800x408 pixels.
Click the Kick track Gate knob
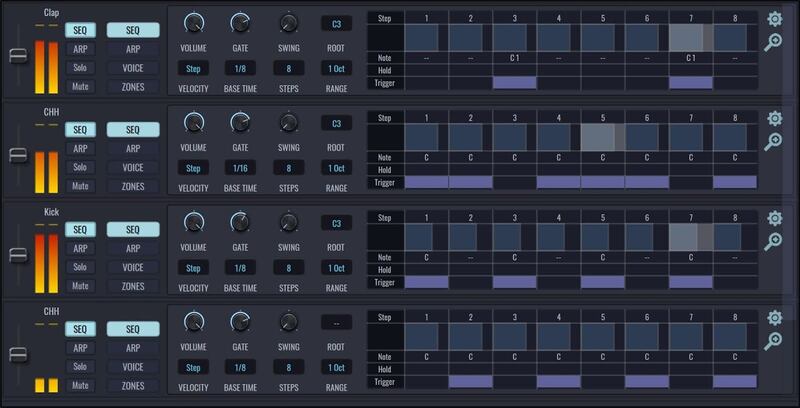(240, 222)
